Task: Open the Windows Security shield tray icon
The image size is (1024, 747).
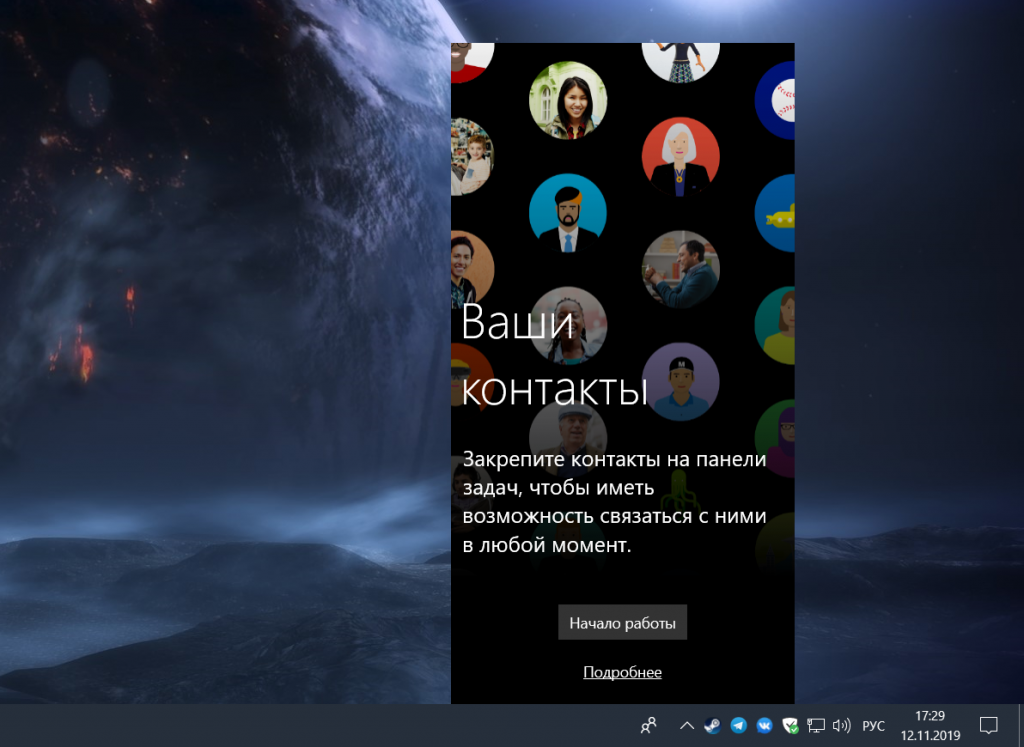Action: [790, 725]
